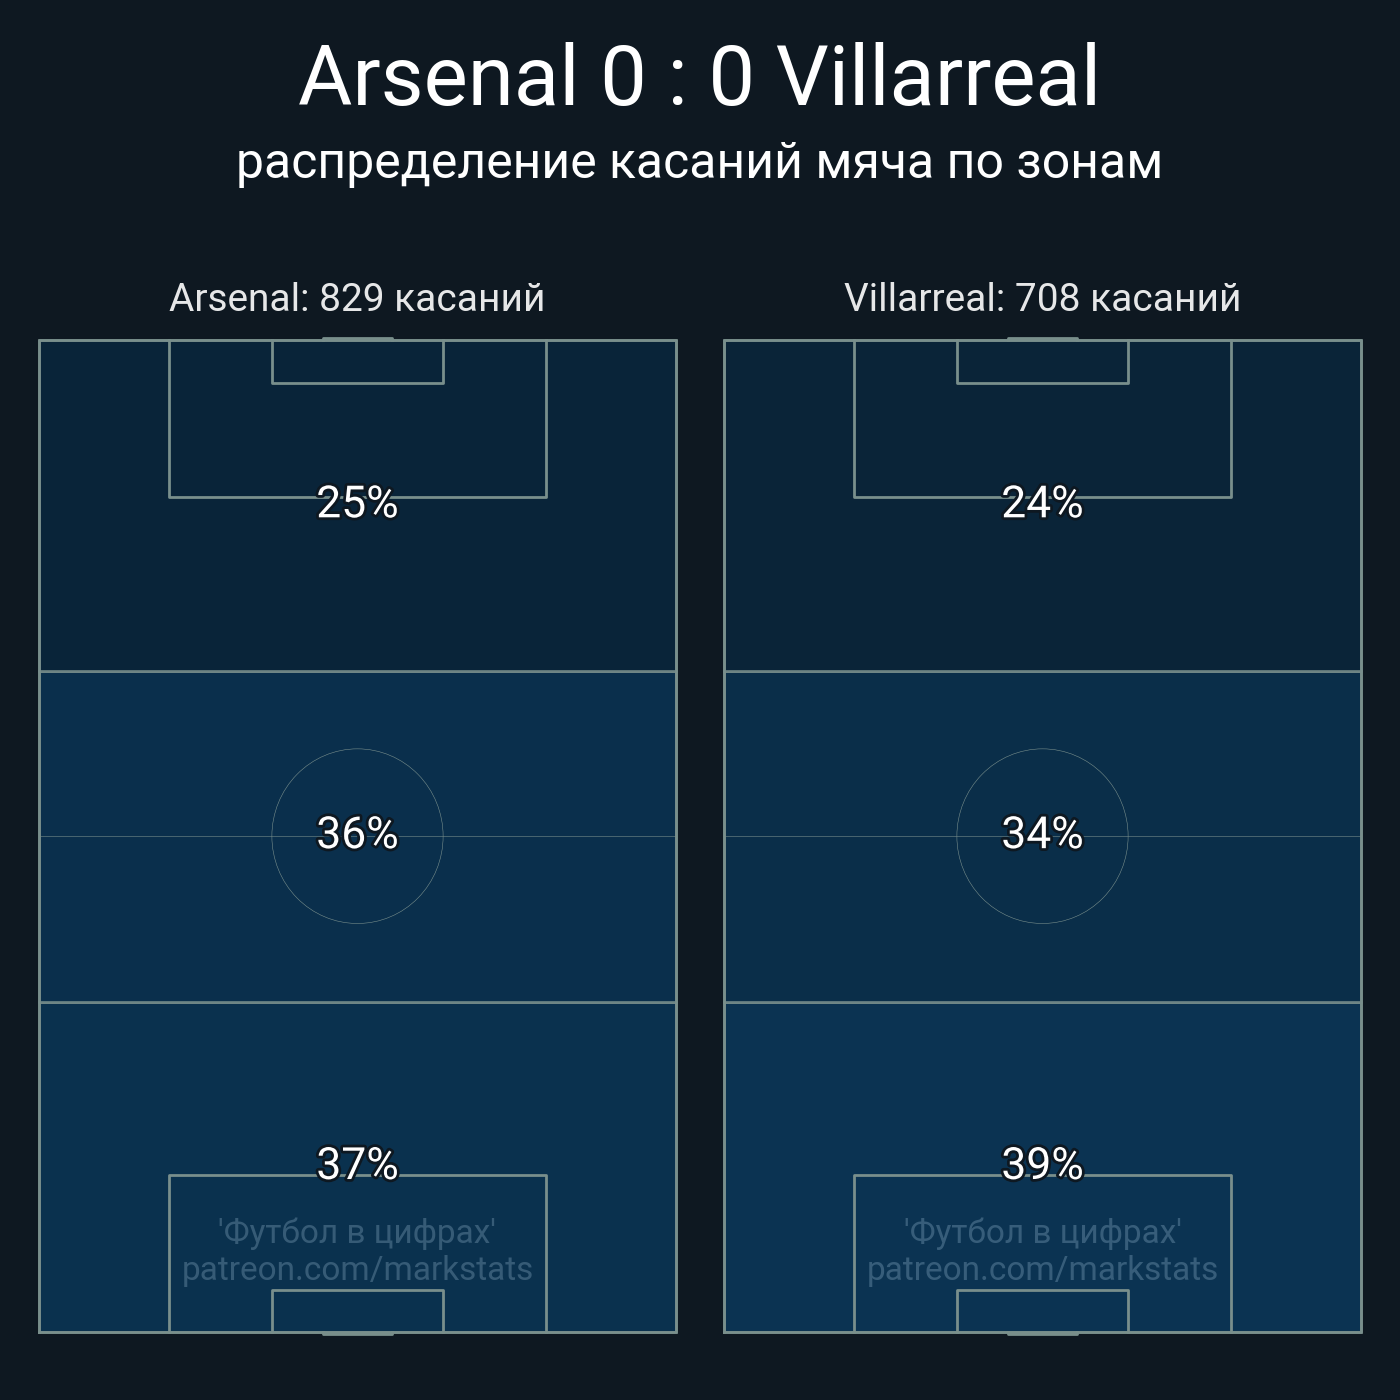Select the 'Arsenal: 829 касаний' heading
The image size is (1400, 1400).
click(357, 298)
